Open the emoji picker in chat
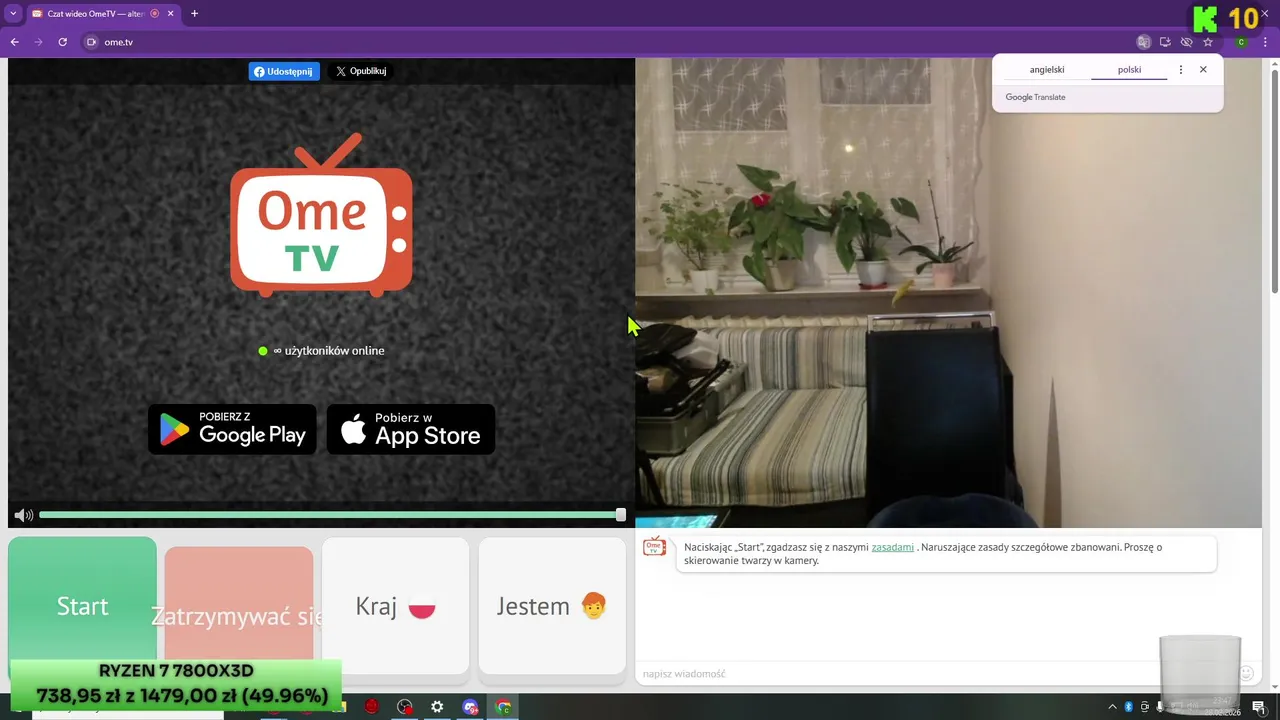 tap(1246, 674)
